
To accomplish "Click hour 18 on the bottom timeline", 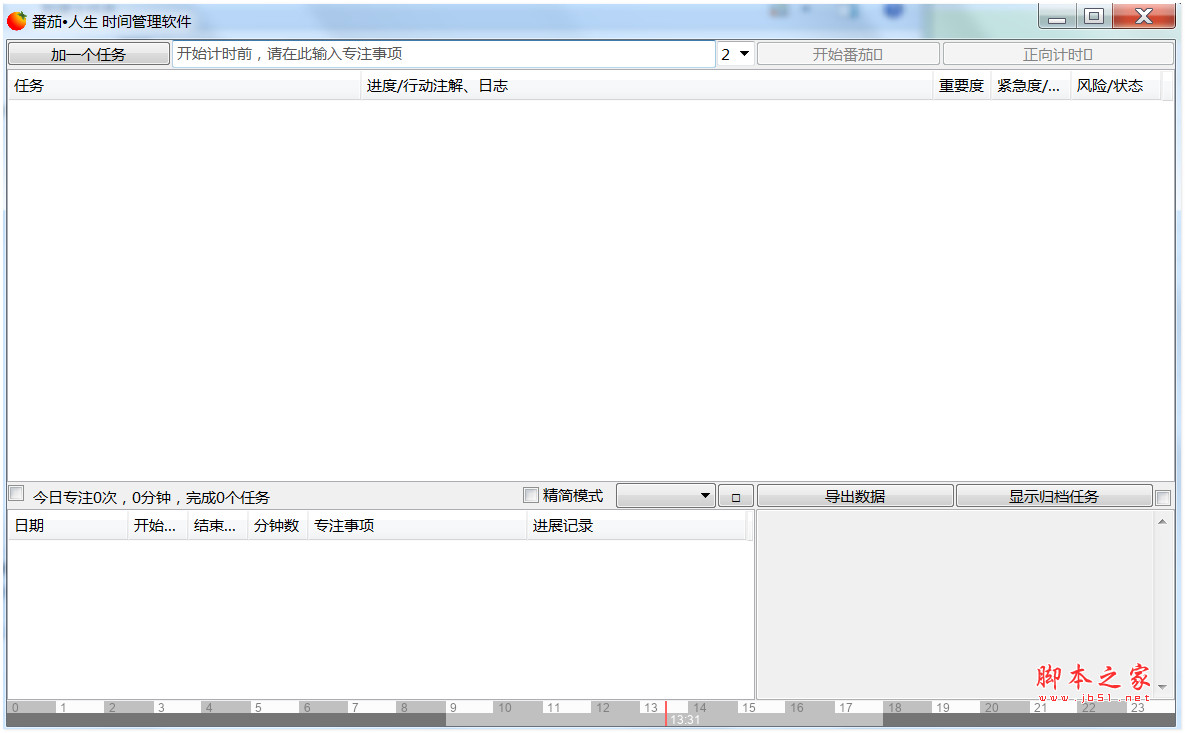I will [895, 707].
